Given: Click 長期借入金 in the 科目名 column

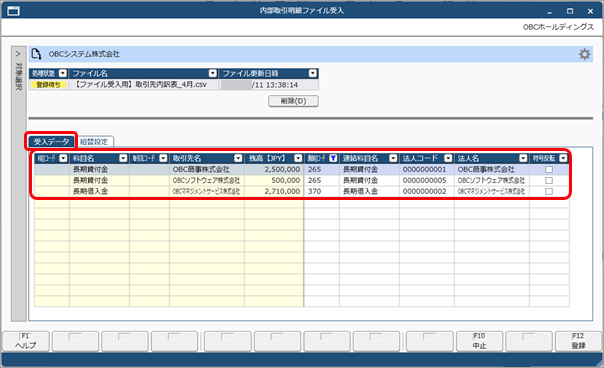Looking at the screenshot, I should [99, 192].
